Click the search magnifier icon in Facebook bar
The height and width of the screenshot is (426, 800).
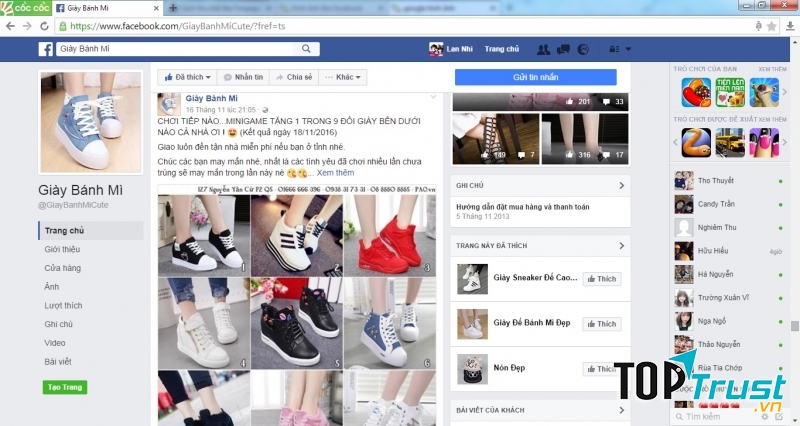tap(305, 49)
